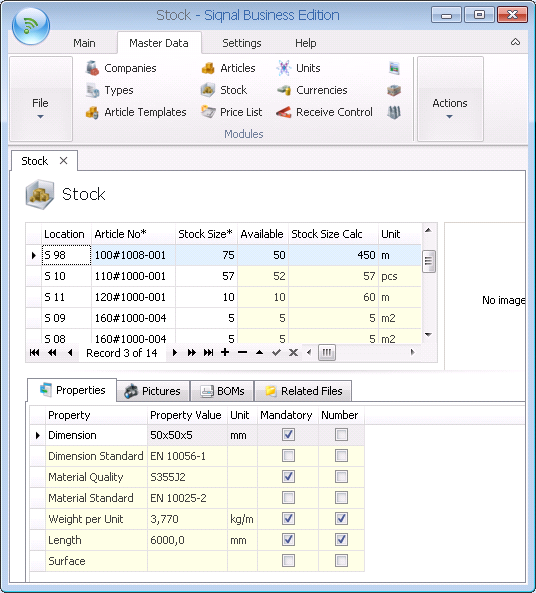
Task: Click stock grid scroll up arrow
Action: 428,230
